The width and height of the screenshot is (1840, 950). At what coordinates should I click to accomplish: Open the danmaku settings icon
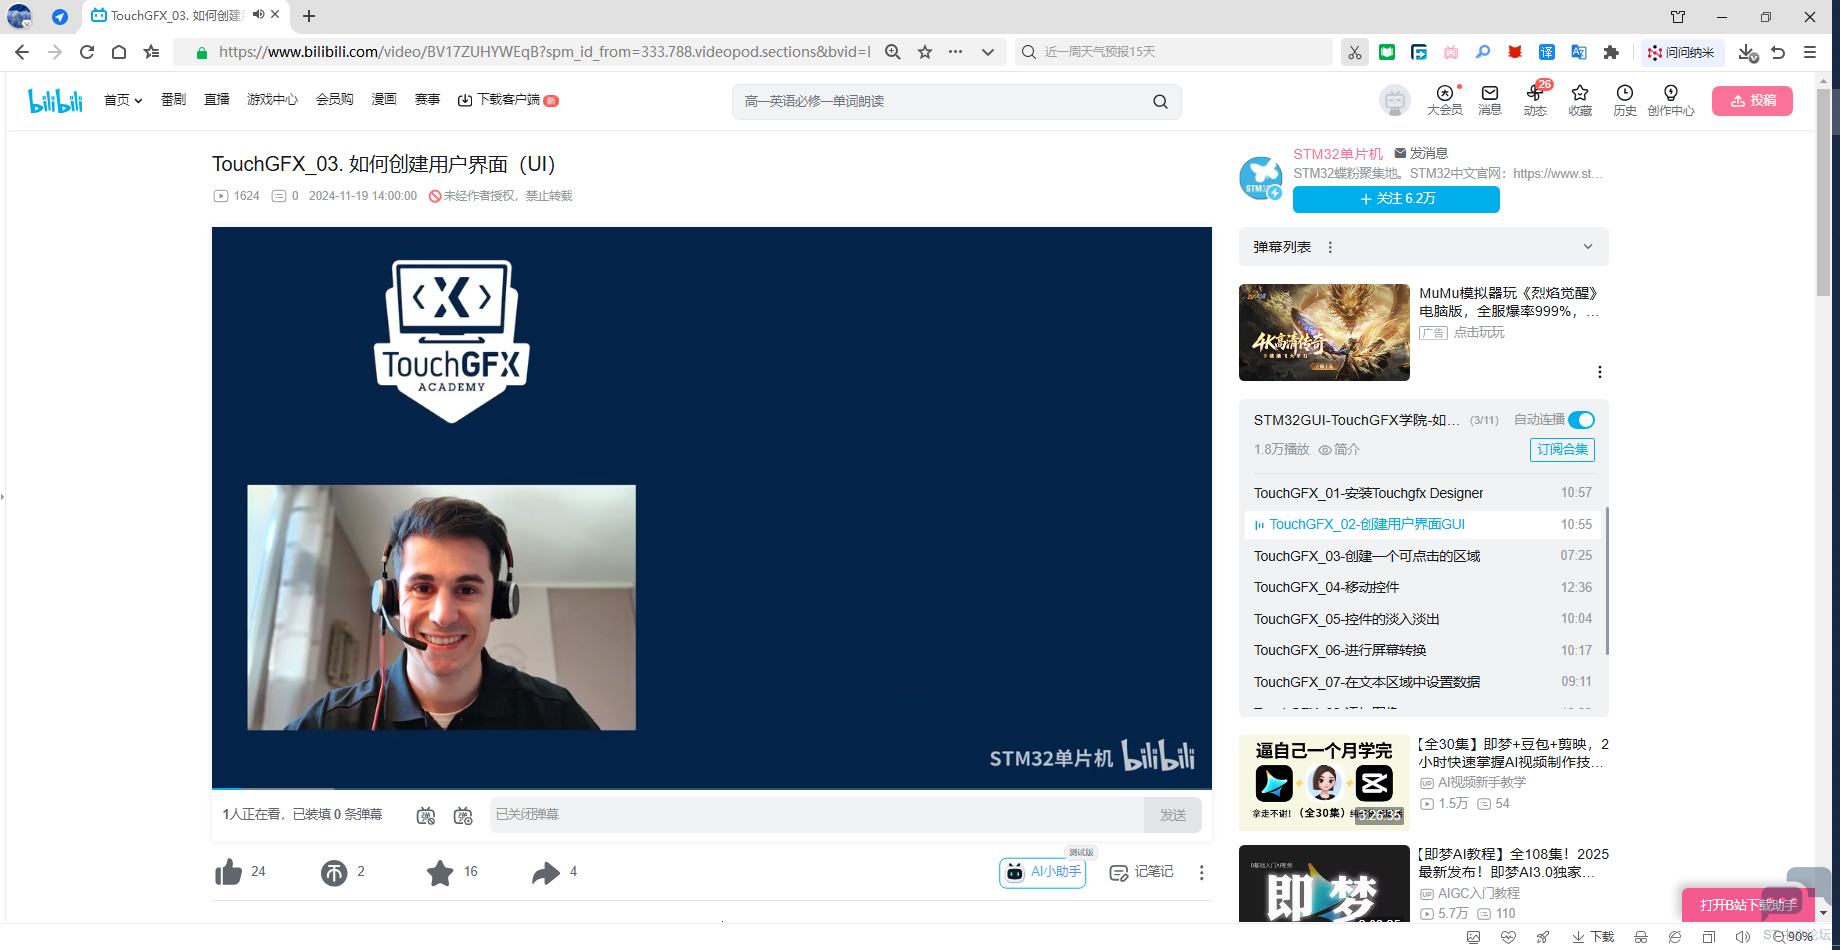463,816
